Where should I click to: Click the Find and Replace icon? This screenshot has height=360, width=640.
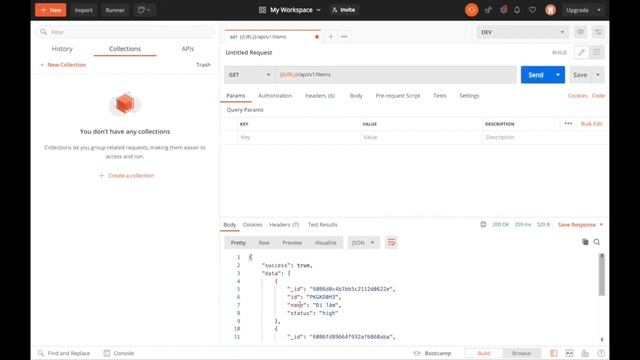tap(41, 353)
